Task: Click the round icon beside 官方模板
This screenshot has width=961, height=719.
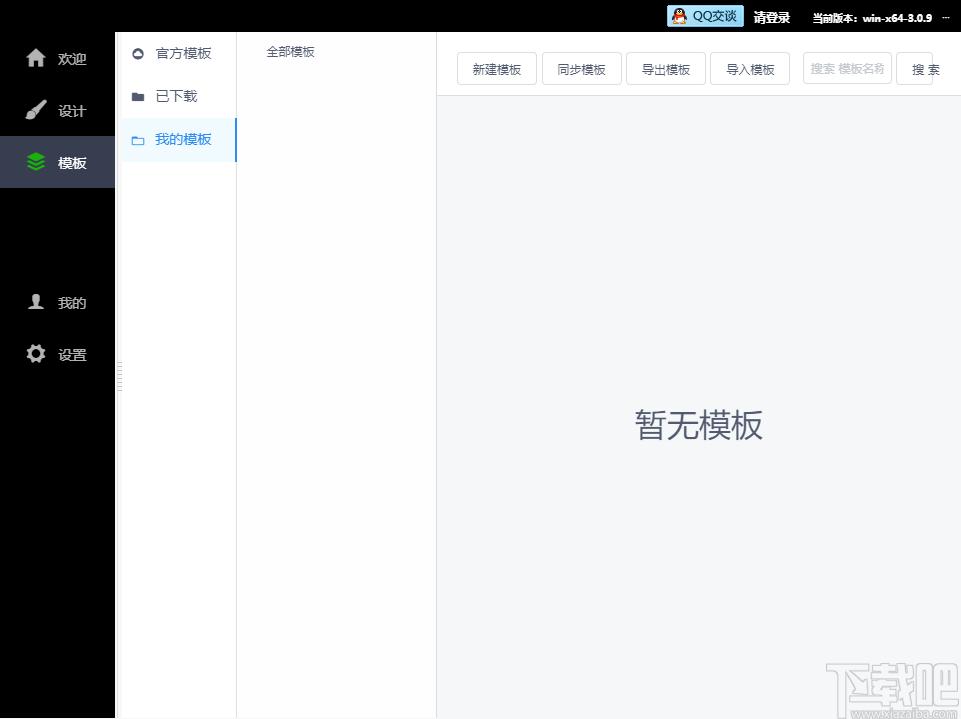Action: (138, 53)
